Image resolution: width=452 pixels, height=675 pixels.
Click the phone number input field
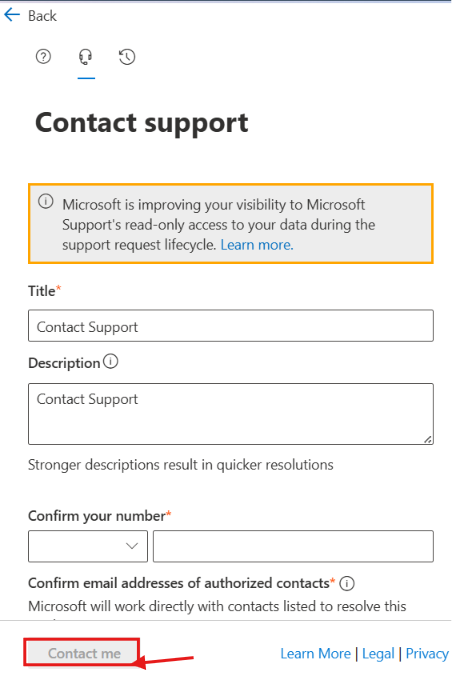pyautogui.click(x=293, y=546)
